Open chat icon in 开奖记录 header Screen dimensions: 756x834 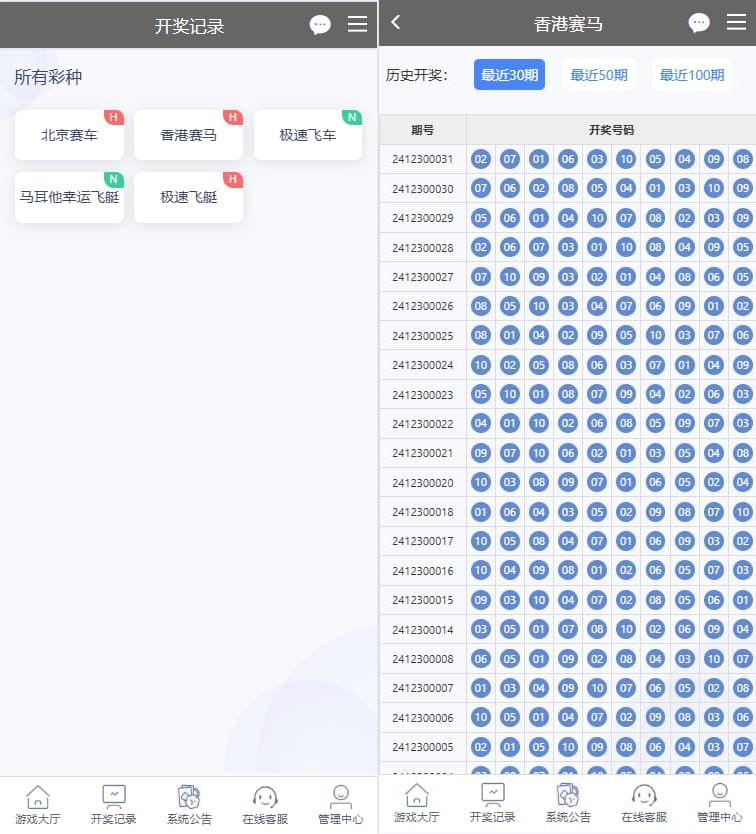point(320,25)
